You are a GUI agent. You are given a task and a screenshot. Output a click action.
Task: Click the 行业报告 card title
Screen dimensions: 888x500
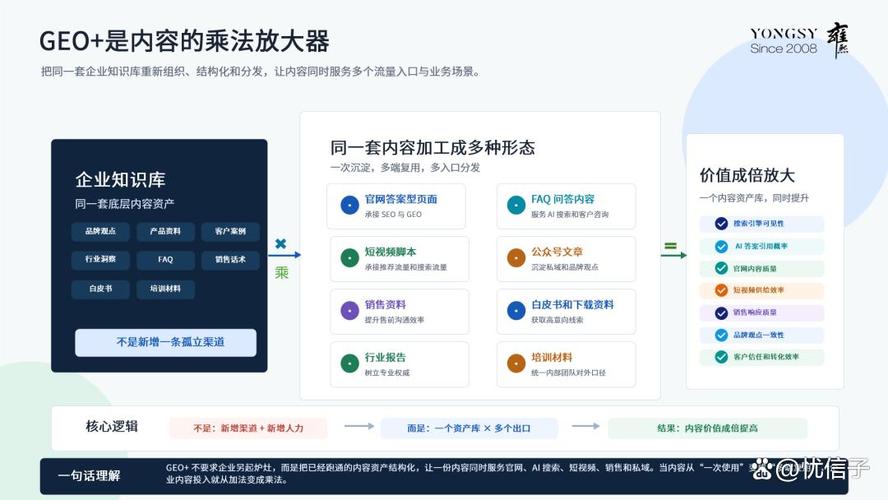[385, 357]
